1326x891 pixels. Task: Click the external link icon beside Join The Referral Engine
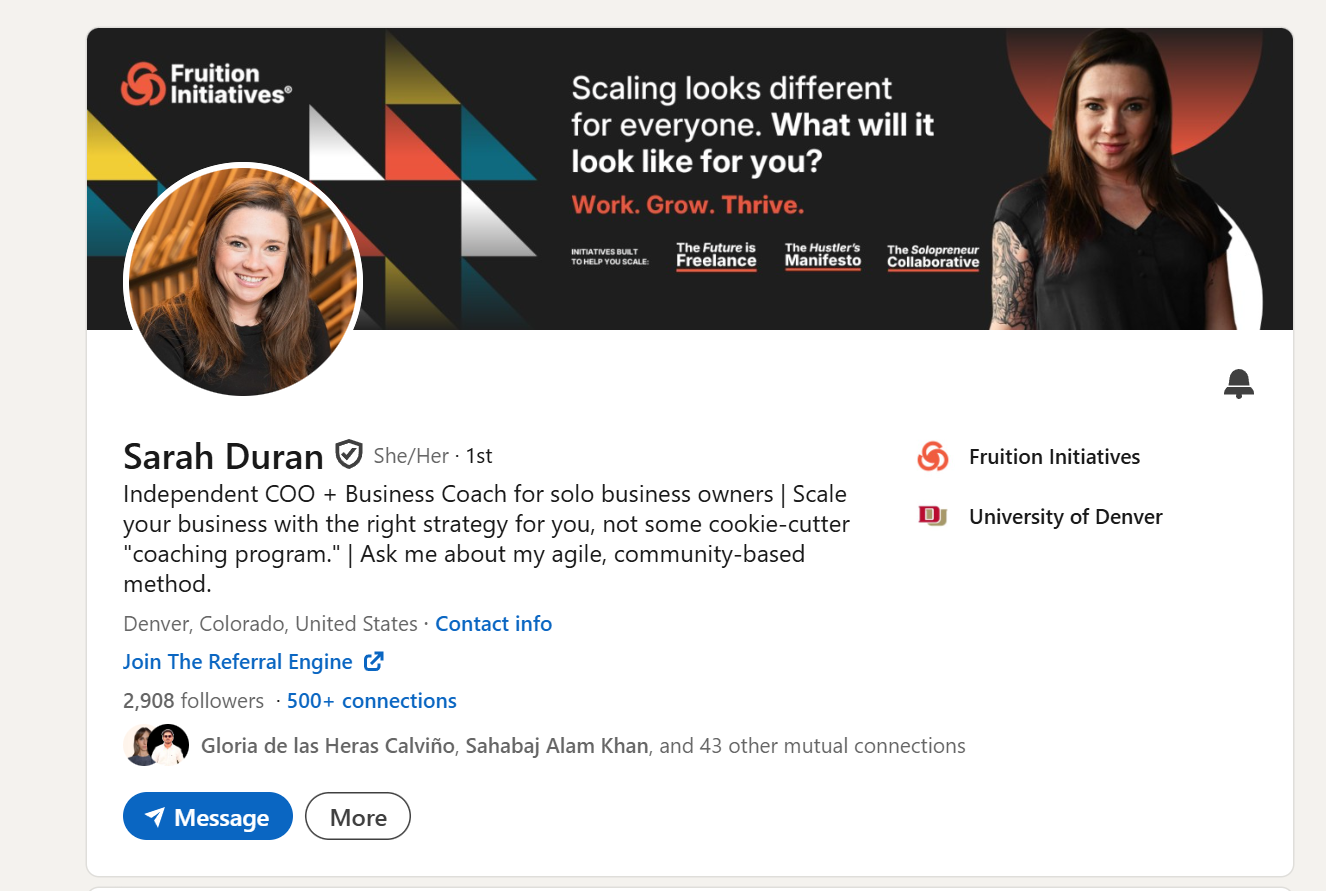(373, 661)
